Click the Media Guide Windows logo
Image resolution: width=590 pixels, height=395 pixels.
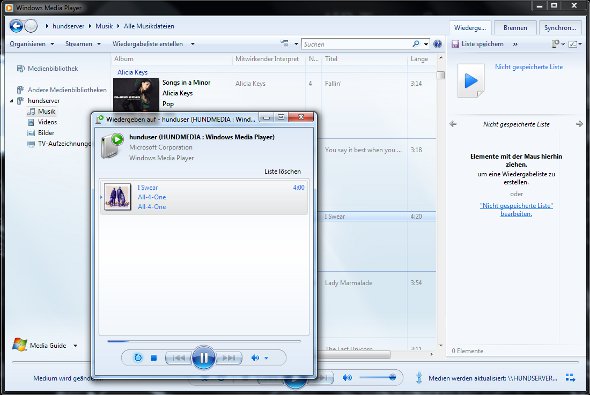[19, 345]
